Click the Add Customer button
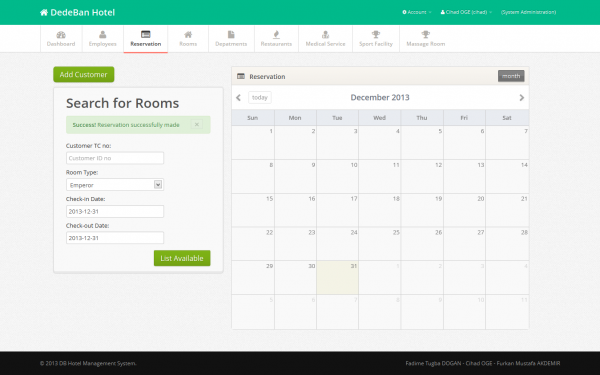The image size is (600, 375). coord(84,75)
